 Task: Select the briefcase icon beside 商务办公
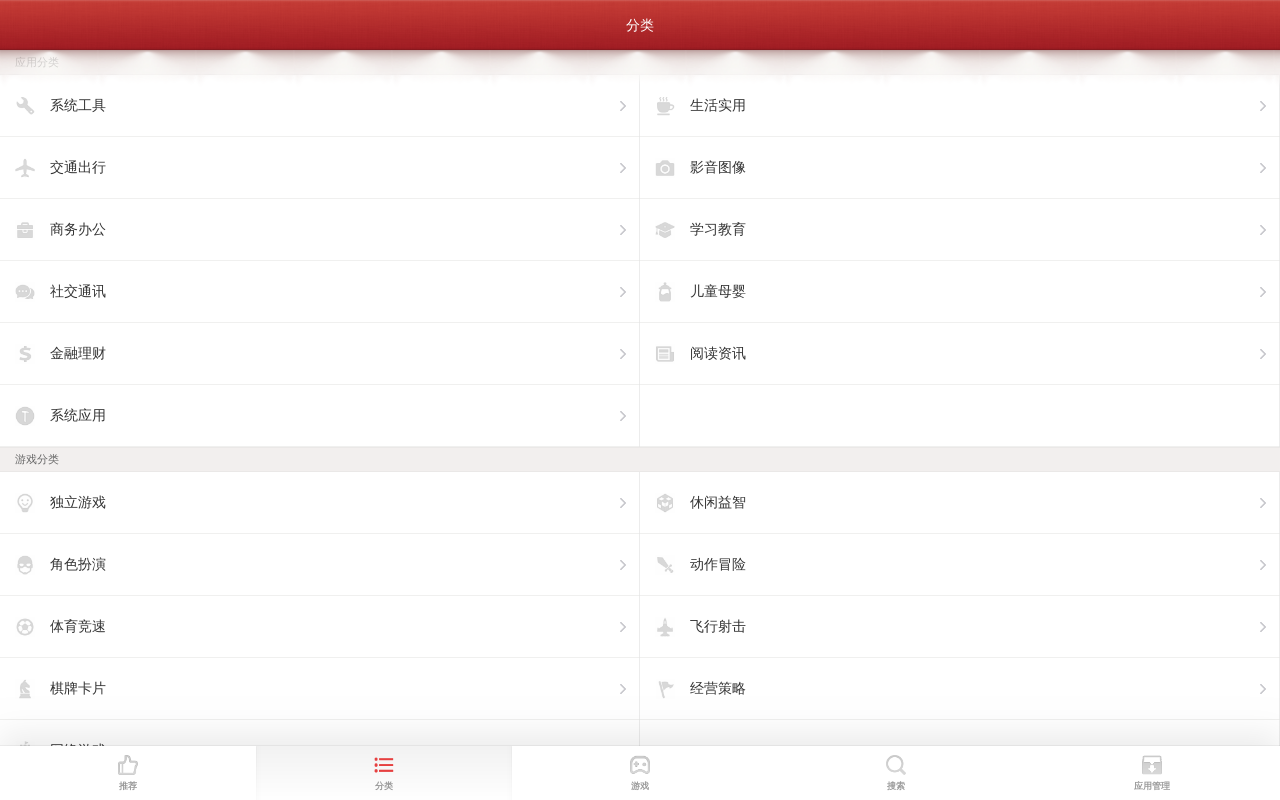[x=25, y=230]
